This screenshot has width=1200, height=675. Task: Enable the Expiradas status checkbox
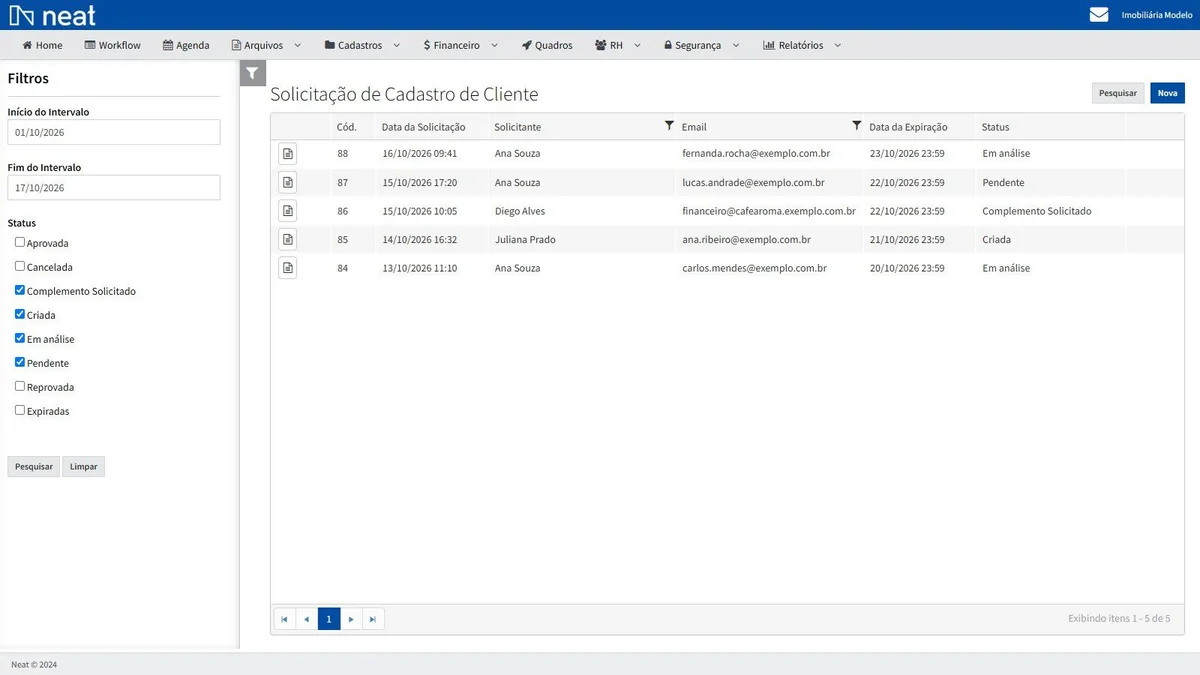click(20, 410)
